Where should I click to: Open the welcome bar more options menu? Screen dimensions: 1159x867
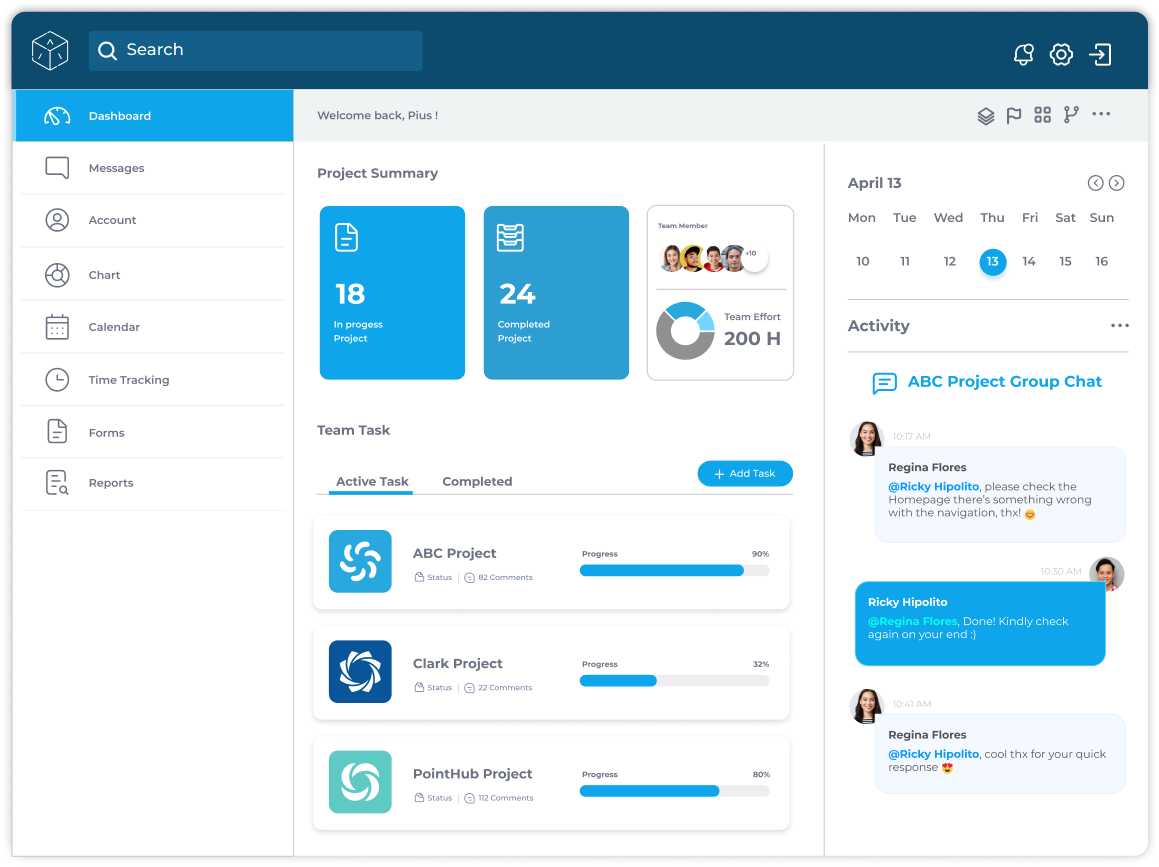(x=1101, y=114)
